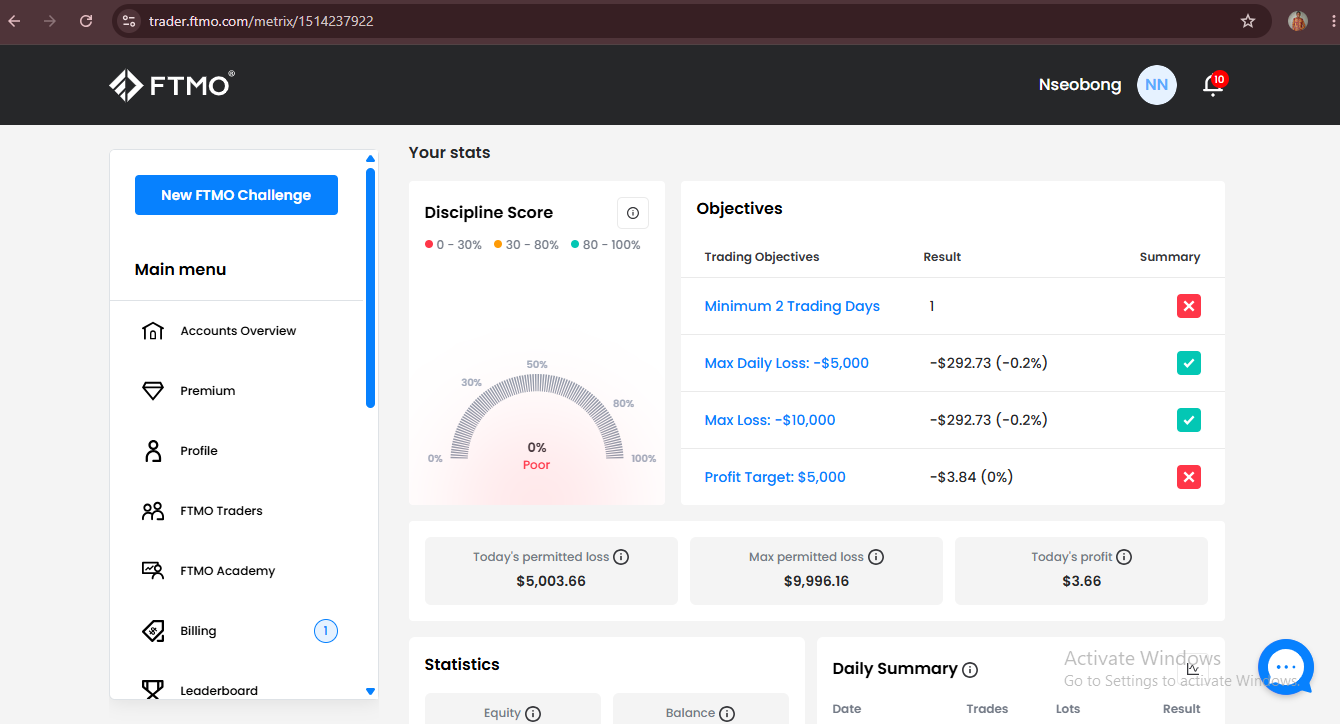
Task: Click the Daily Summary chart icon
Action: pyautogui.click(x=1193, y=669)
